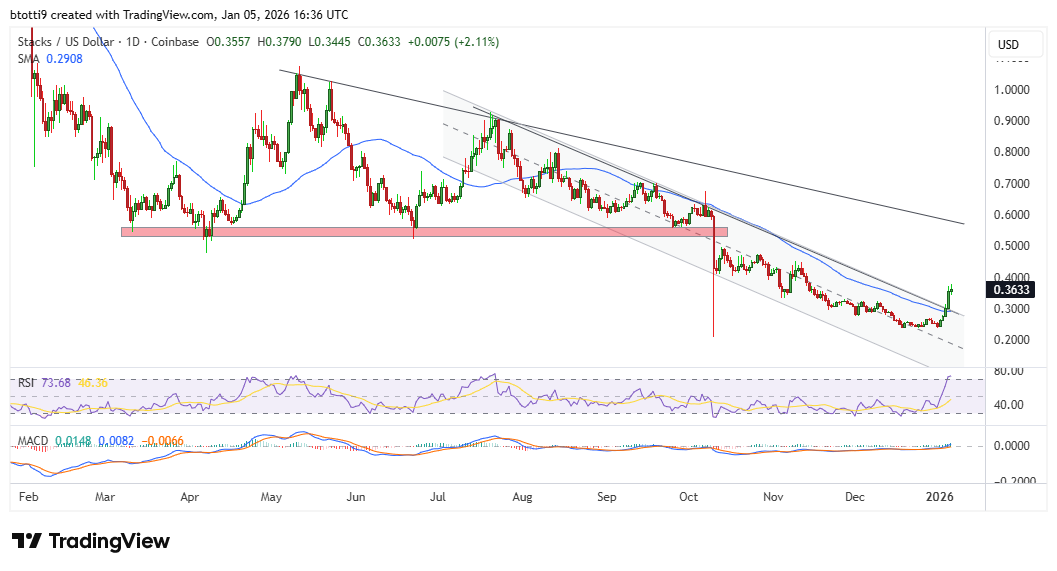The image size is (1057, 571).
Task: Click the SMA value 0.2908
Action: [x=62, y=59]
